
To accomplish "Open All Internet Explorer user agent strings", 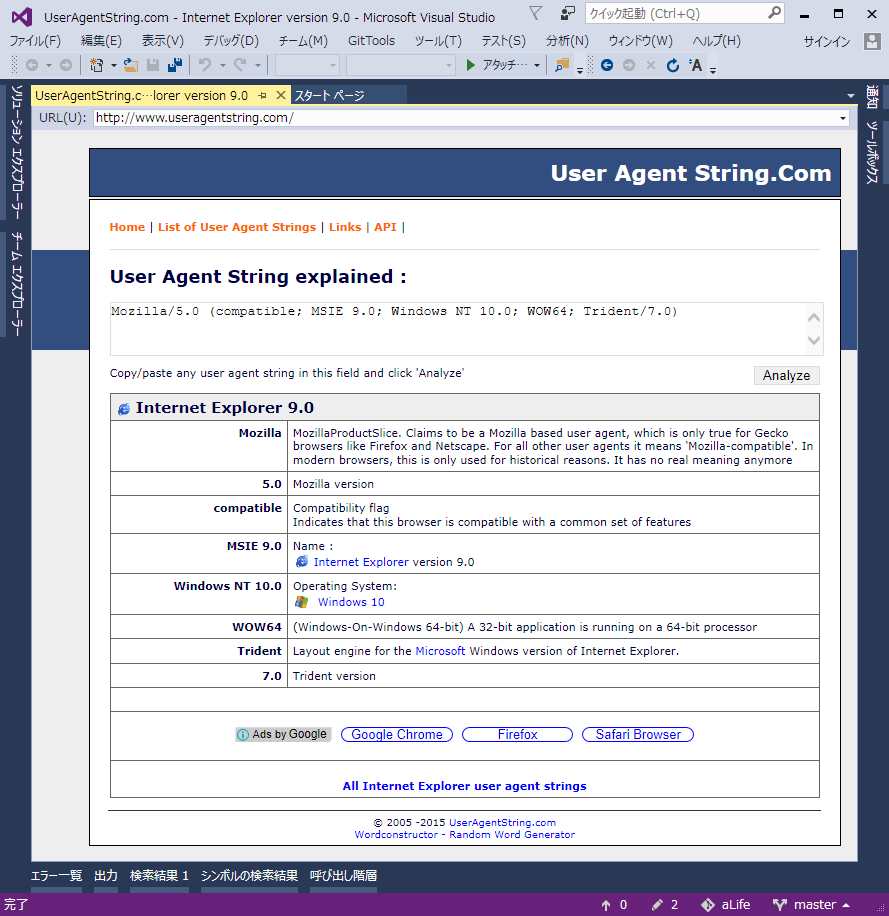I will click(464, 786).
